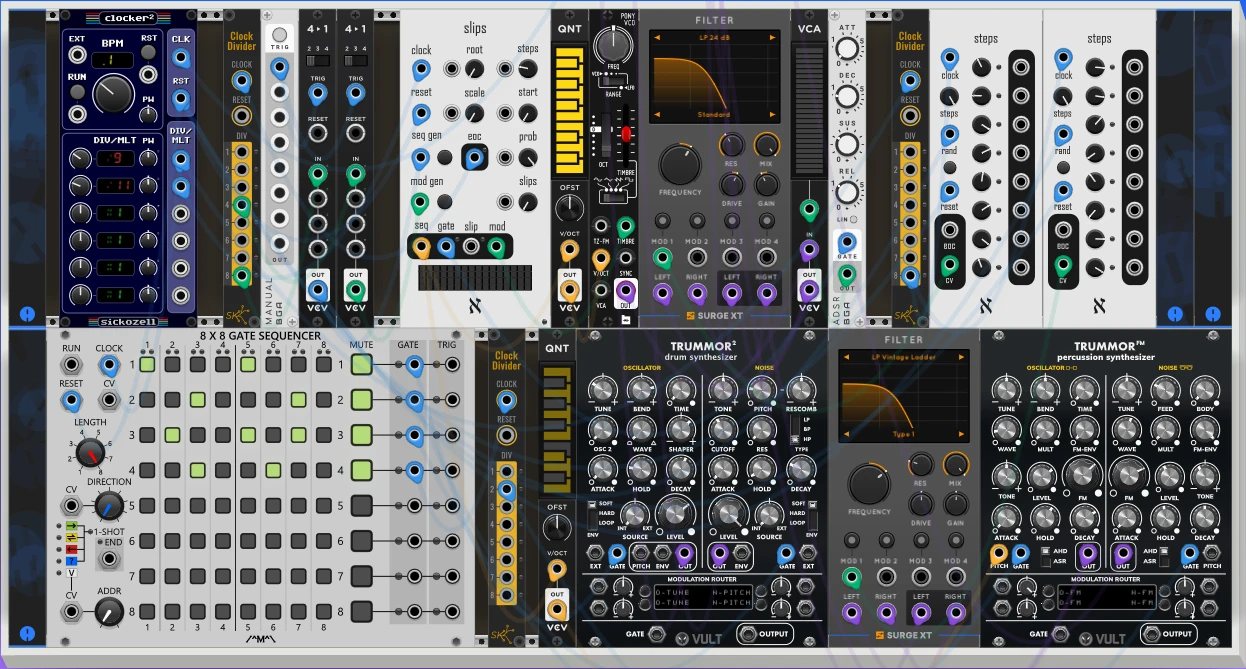Viewport: 1246px width, 669px height.
Task: Click the CLOCK jack on gate sequencer
Action: click(109, 366)
